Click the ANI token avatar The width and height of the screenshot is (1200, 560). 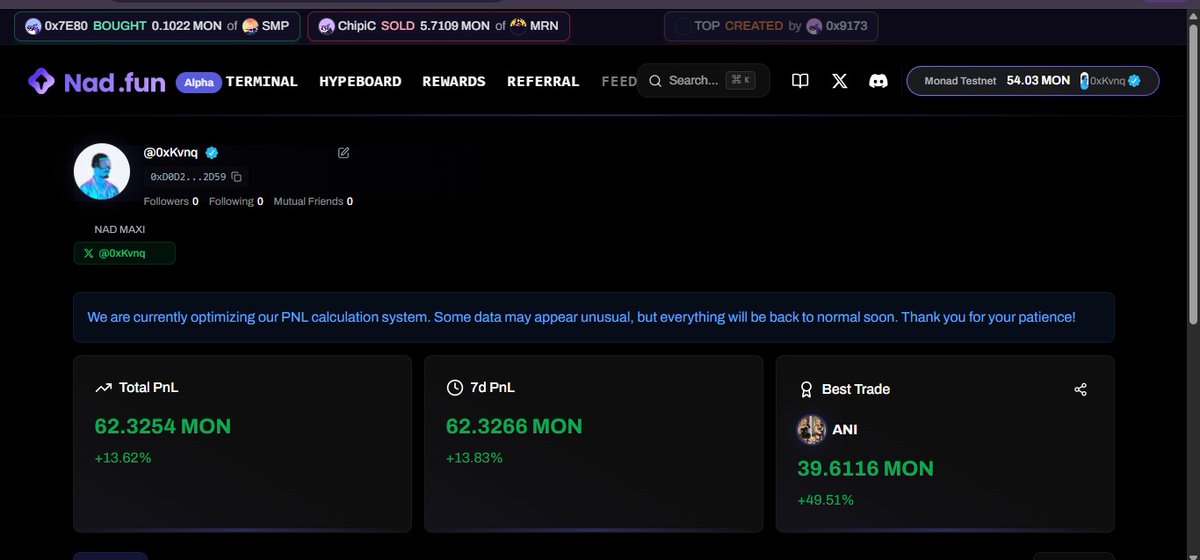pos(811,429)
